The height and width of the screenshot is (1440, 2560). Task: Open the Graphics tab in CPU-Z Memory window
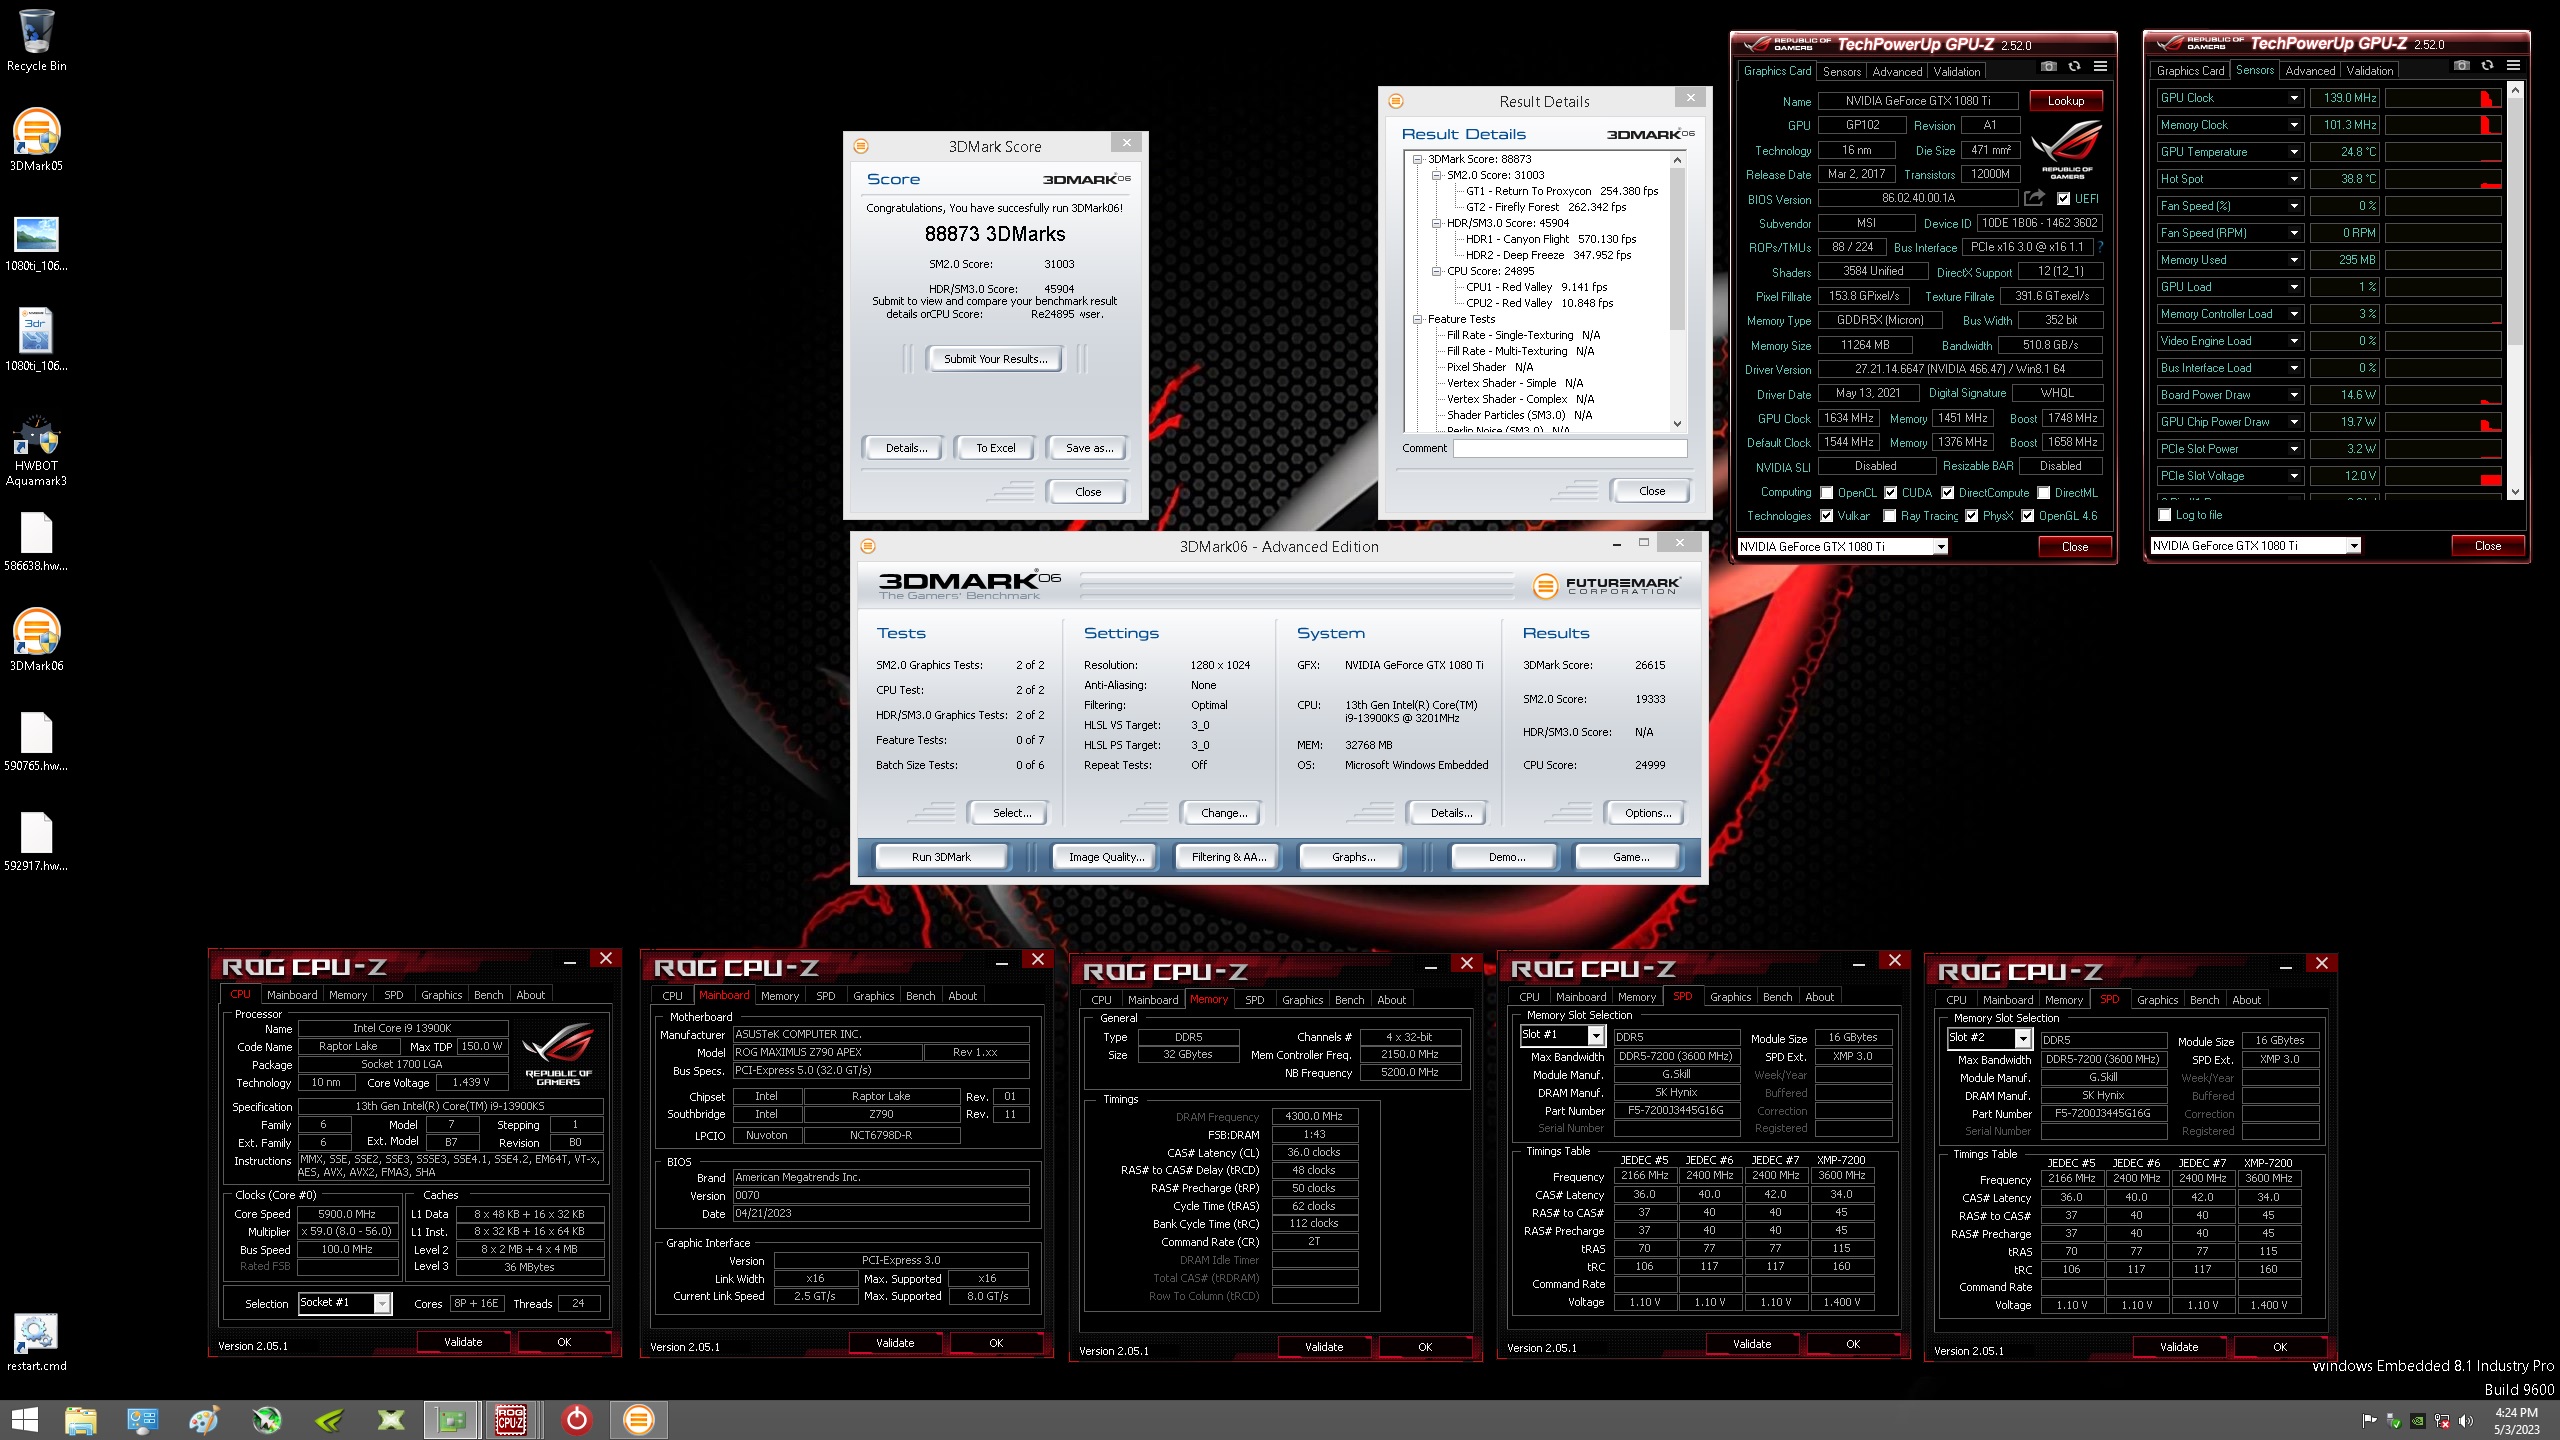pyautogui.click(x=1302, y=1000)
